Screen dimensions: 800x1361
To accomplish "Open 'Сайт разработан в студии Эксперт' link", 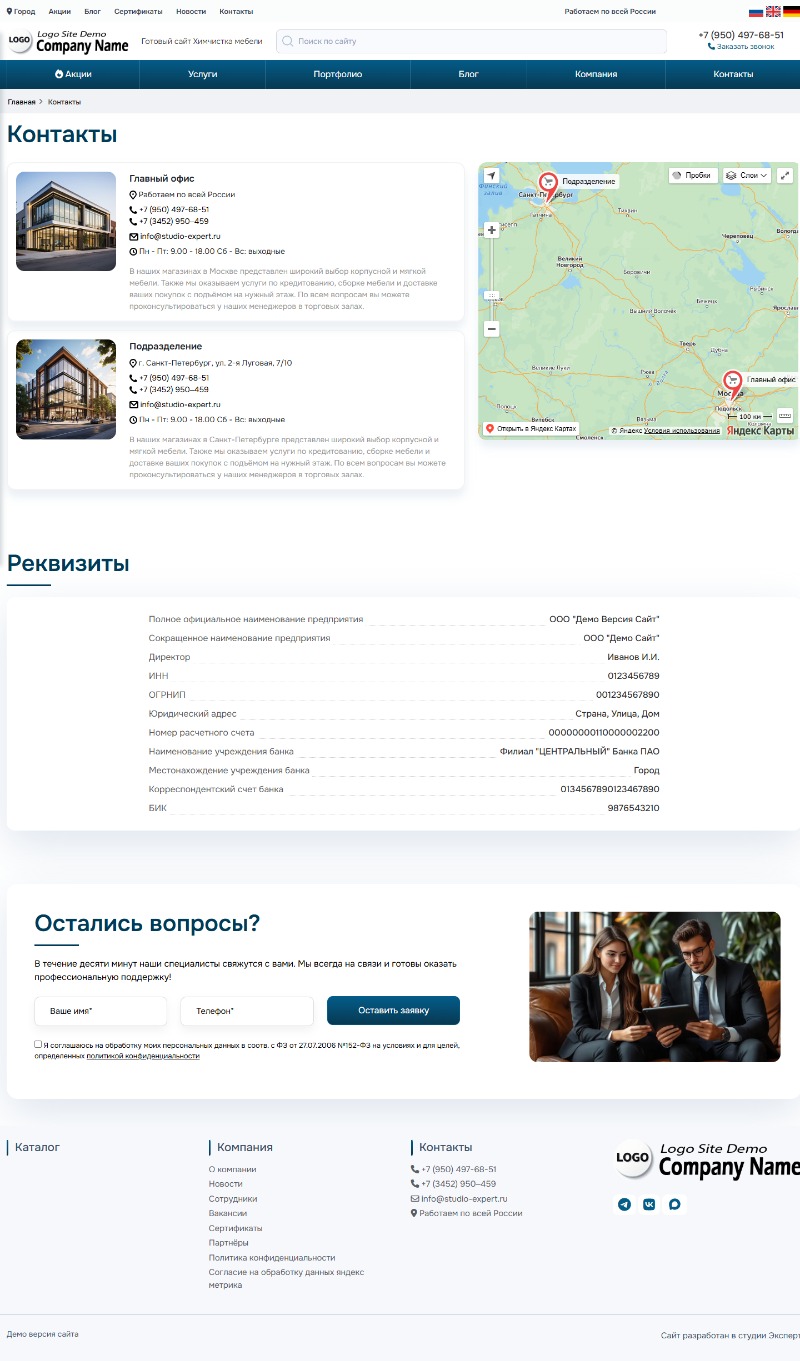I will point(730,1335).
